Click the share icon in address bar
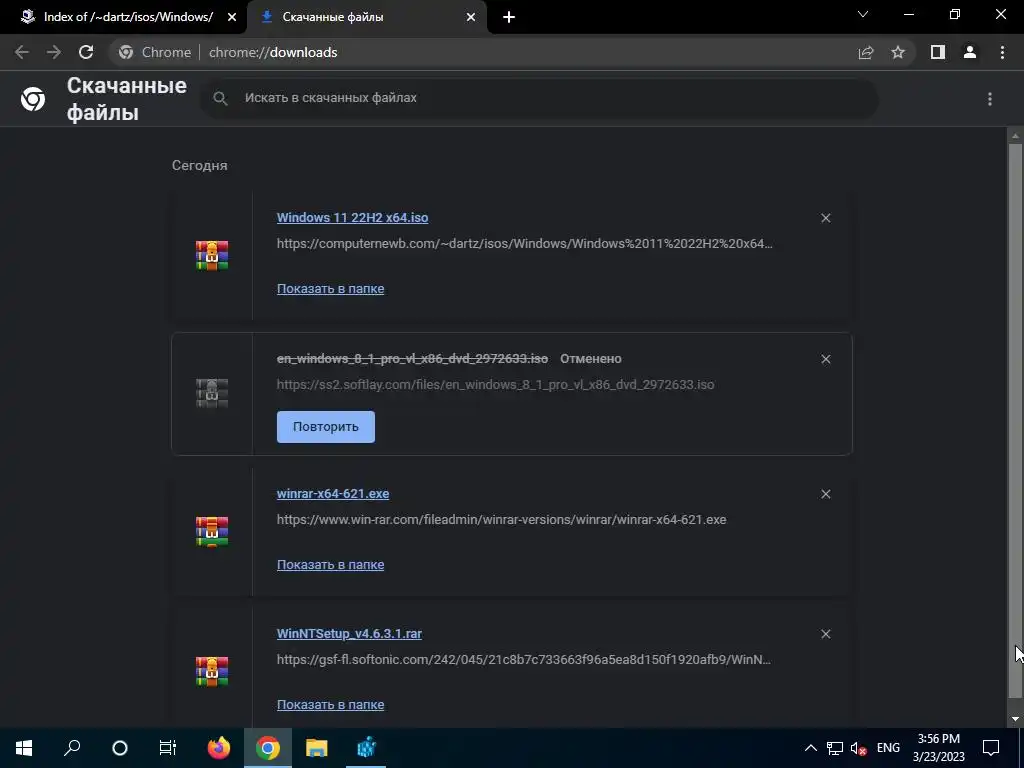Image resolution: width=1024 pixels, height=768 pixels. click(866, 52)
